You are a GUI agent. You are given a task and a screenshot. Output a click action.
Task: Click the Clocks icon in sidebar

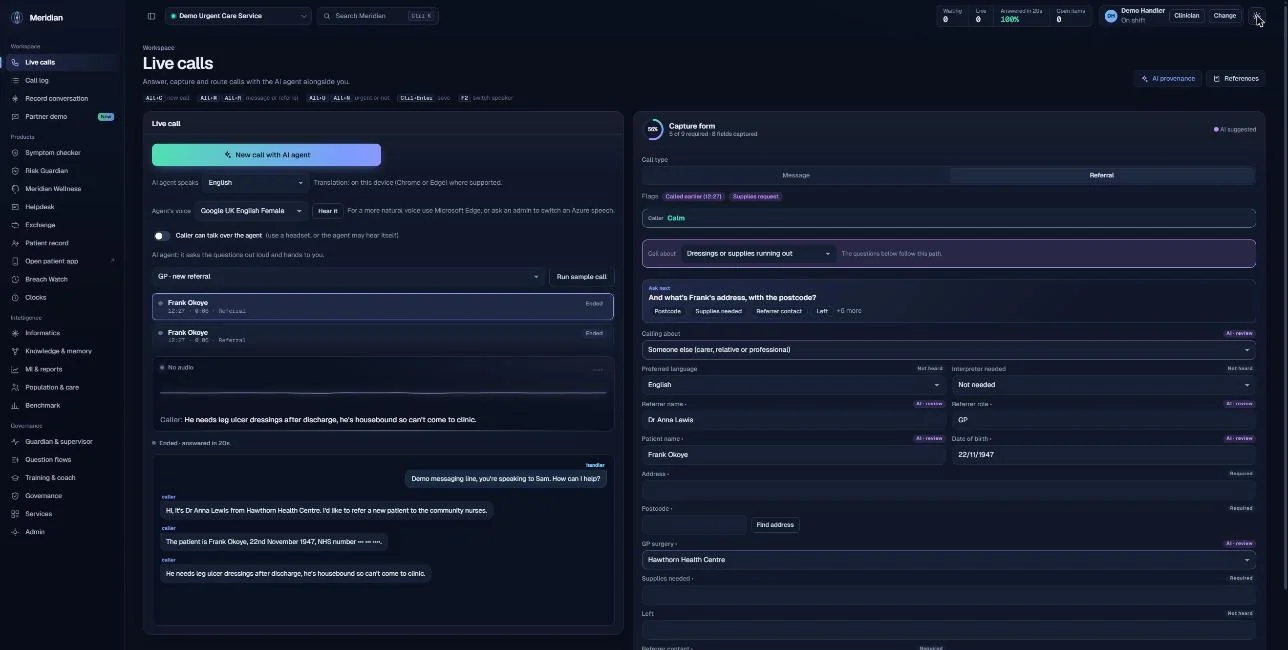point(16,297)
